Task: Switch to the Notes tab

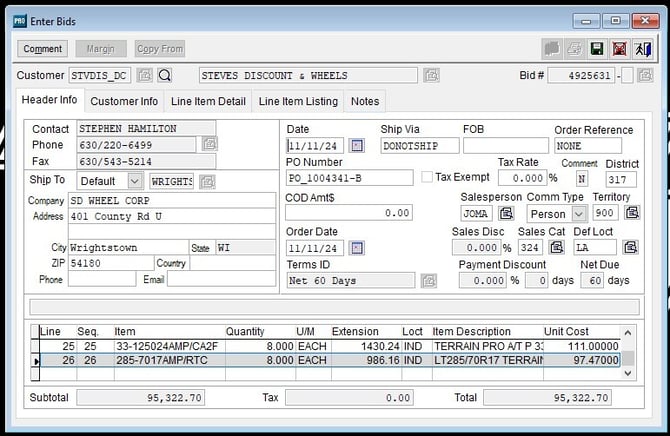Action: point(365,101)
